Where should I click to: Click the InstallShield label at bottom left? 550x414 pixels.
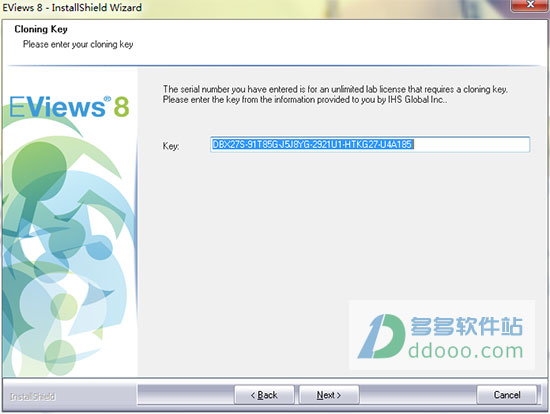[x=32, y=396]
